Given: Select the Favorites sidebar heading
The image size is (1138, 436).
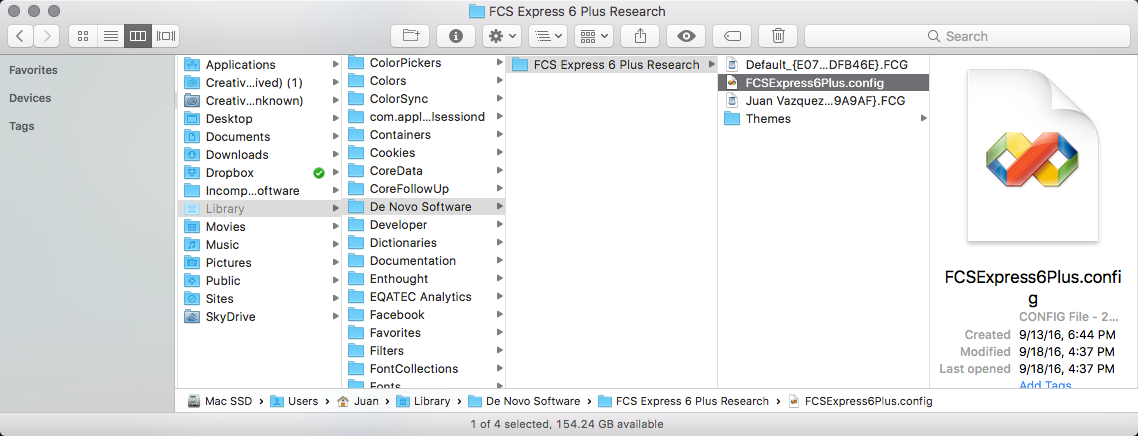Looking at the screenshot, I should 33,70.
